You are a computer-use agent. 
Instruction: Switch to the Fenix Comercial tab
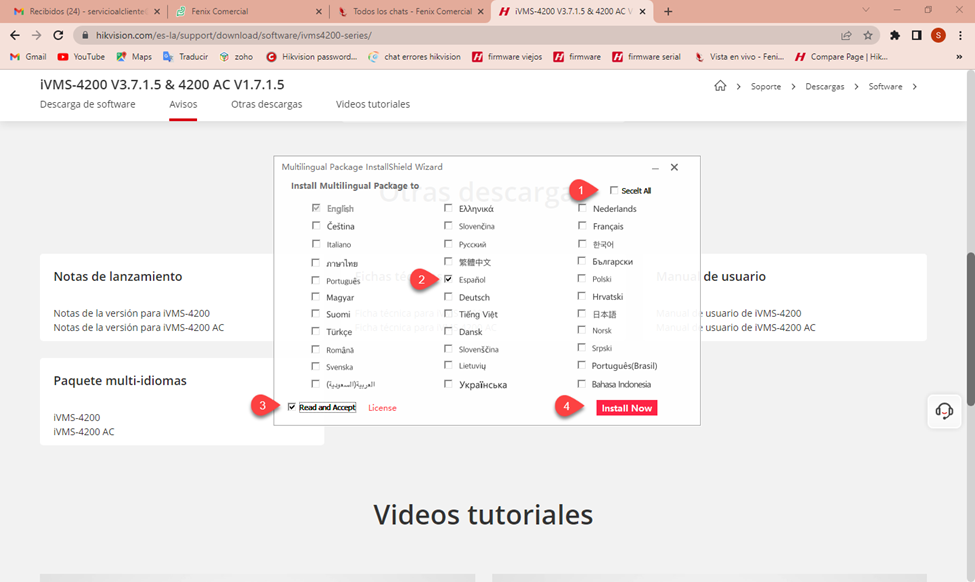point(247,11)
